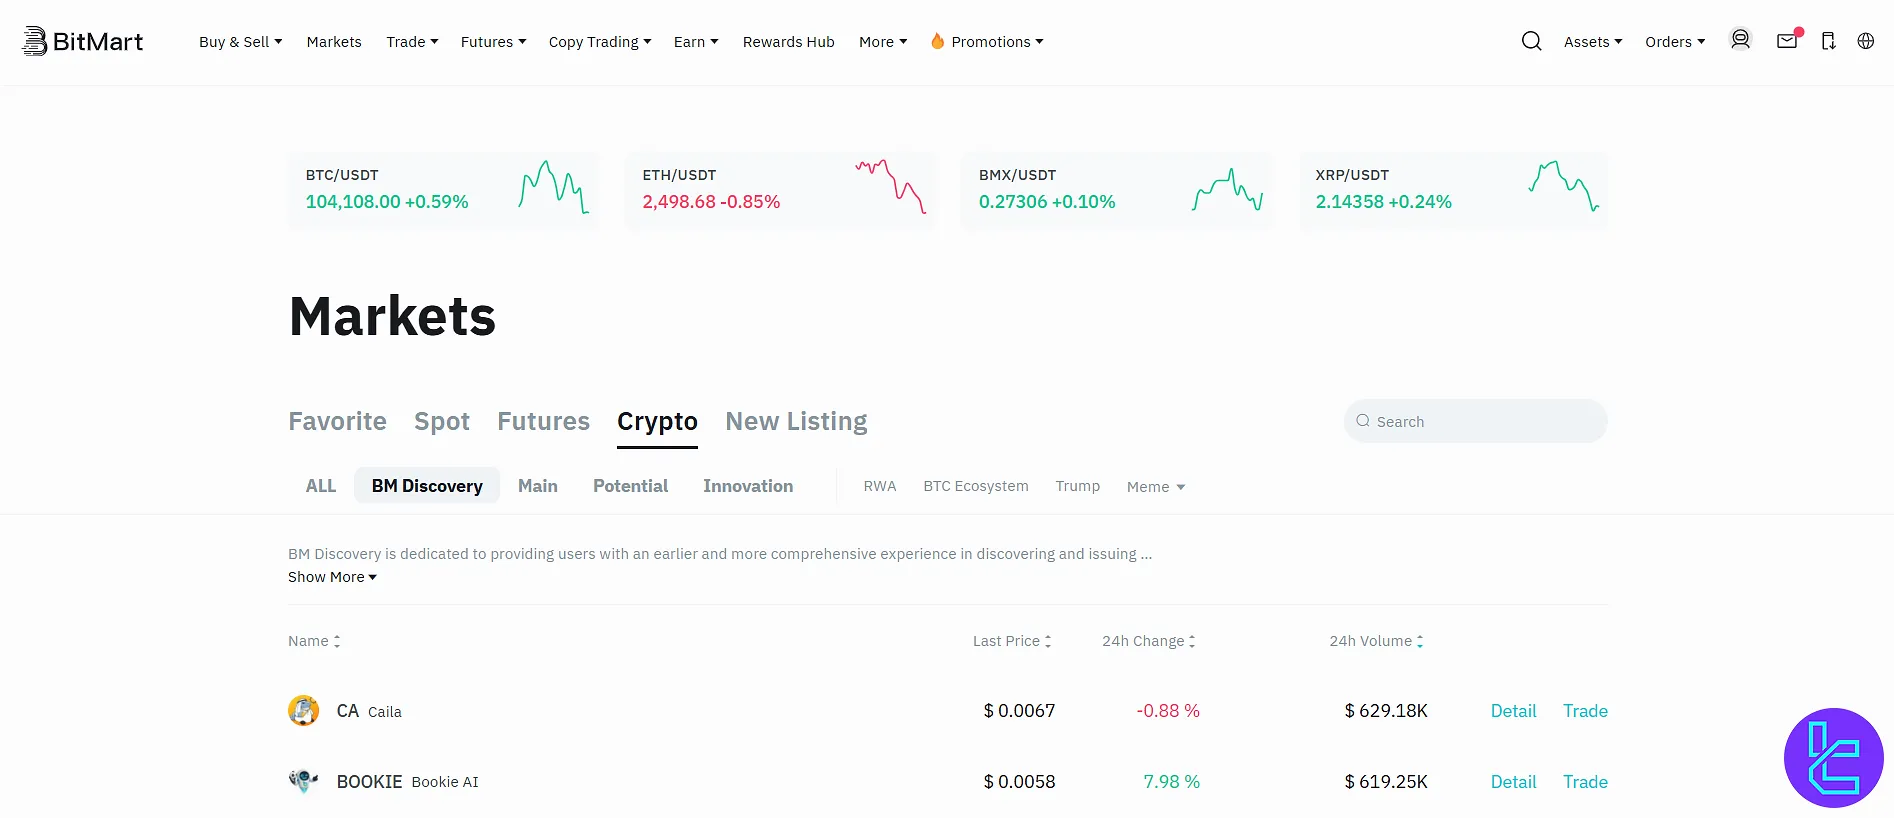
Task: Filter by Trump tag
Action: 1078,486
